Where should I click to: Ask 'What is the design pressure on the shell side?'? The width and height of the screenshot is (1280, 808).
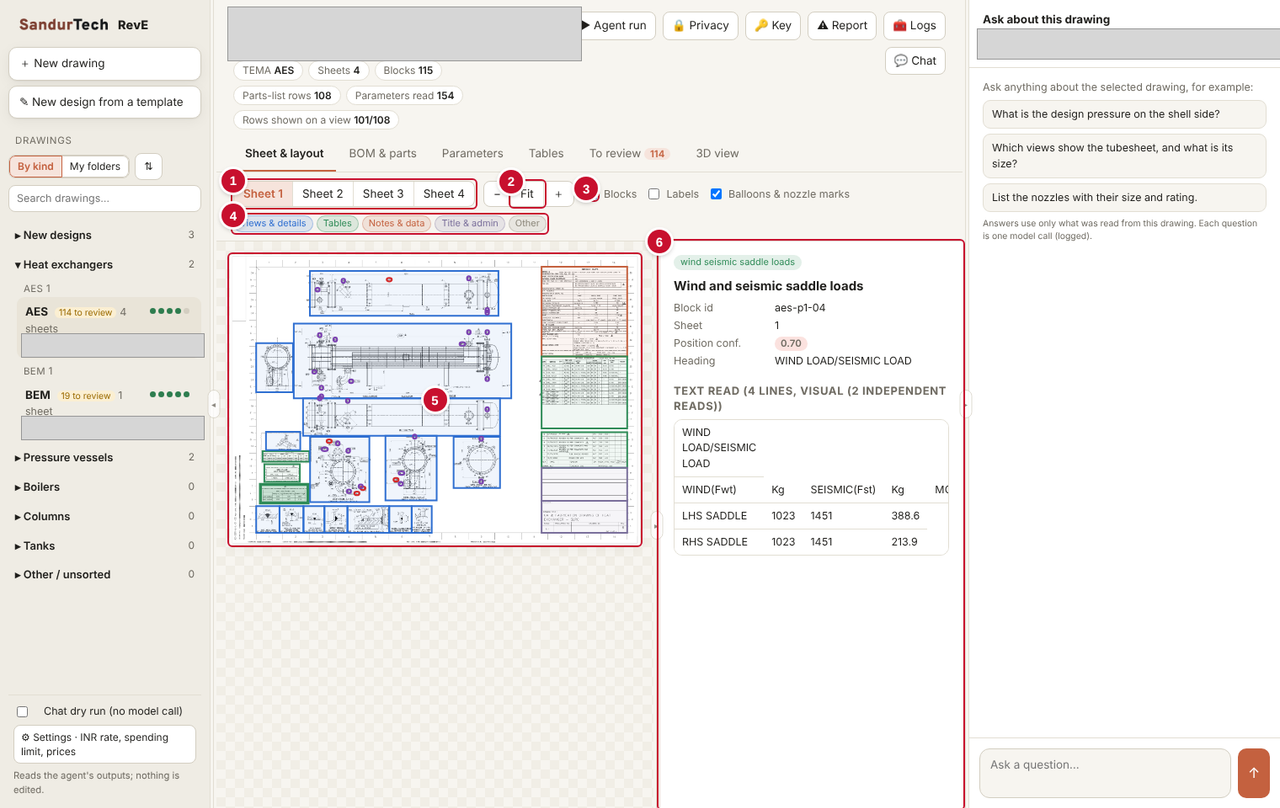1125,114
